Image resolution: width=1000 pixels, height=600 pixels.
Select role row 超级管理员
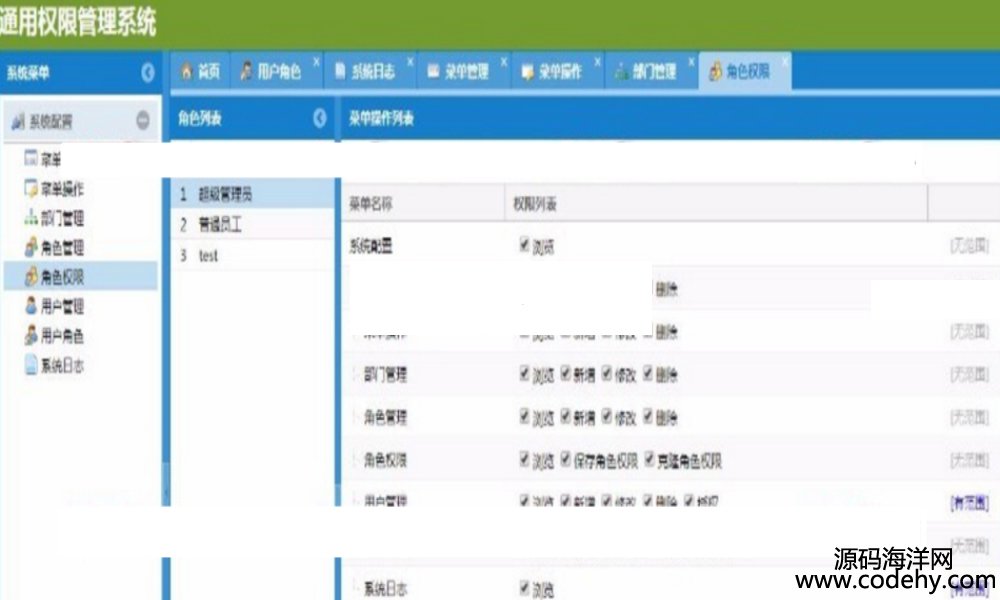pyautogui.click(x=253, y=194)
